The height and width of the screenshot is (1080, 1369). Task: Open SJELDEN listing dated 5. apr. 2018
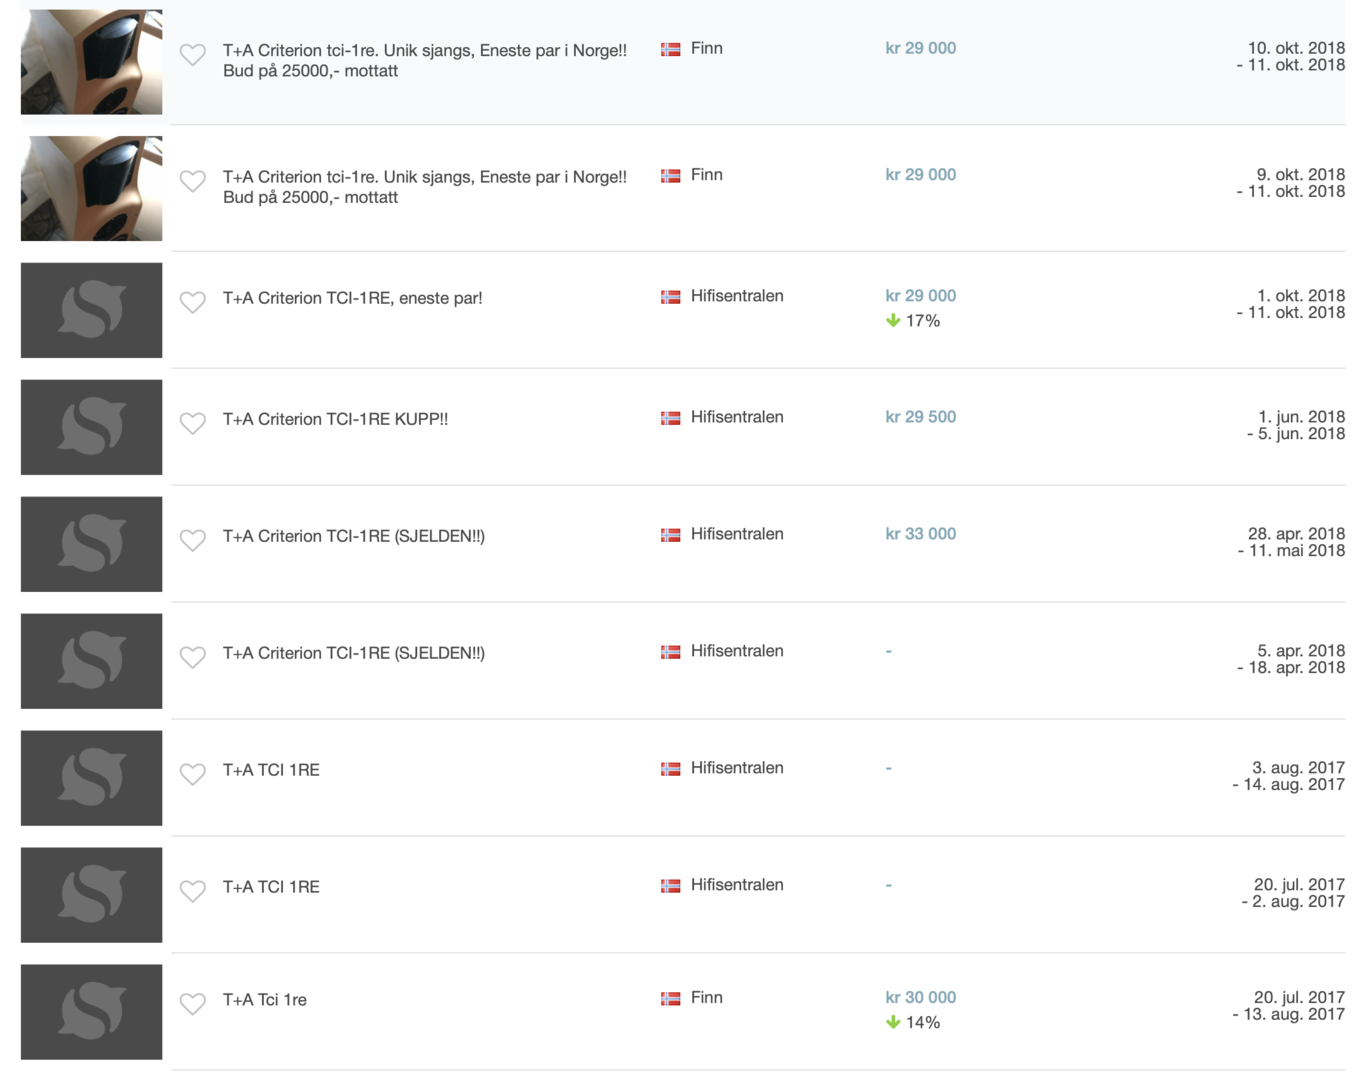[x=354, y=653]
